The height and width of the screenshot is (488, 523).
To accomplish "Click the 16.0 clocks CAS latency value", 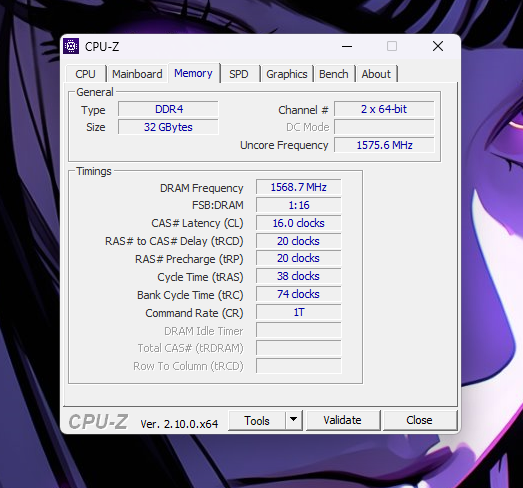I will (x=299, y=223).
